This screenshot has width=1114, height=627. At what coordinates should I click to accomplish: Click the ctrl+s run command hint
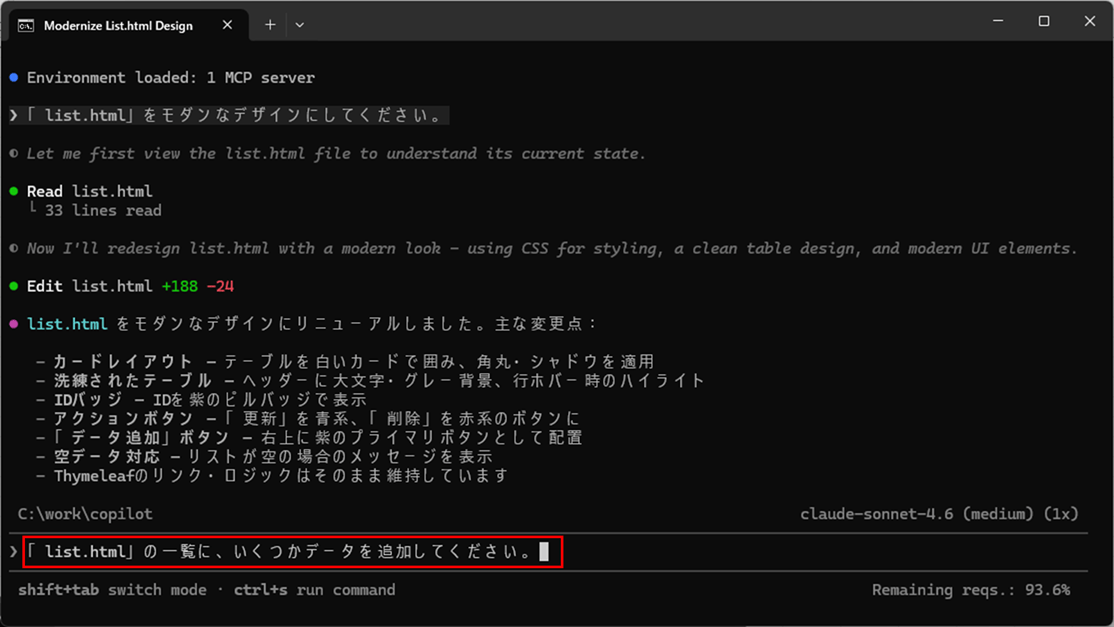pyautogui.click(x=314, y=590)
